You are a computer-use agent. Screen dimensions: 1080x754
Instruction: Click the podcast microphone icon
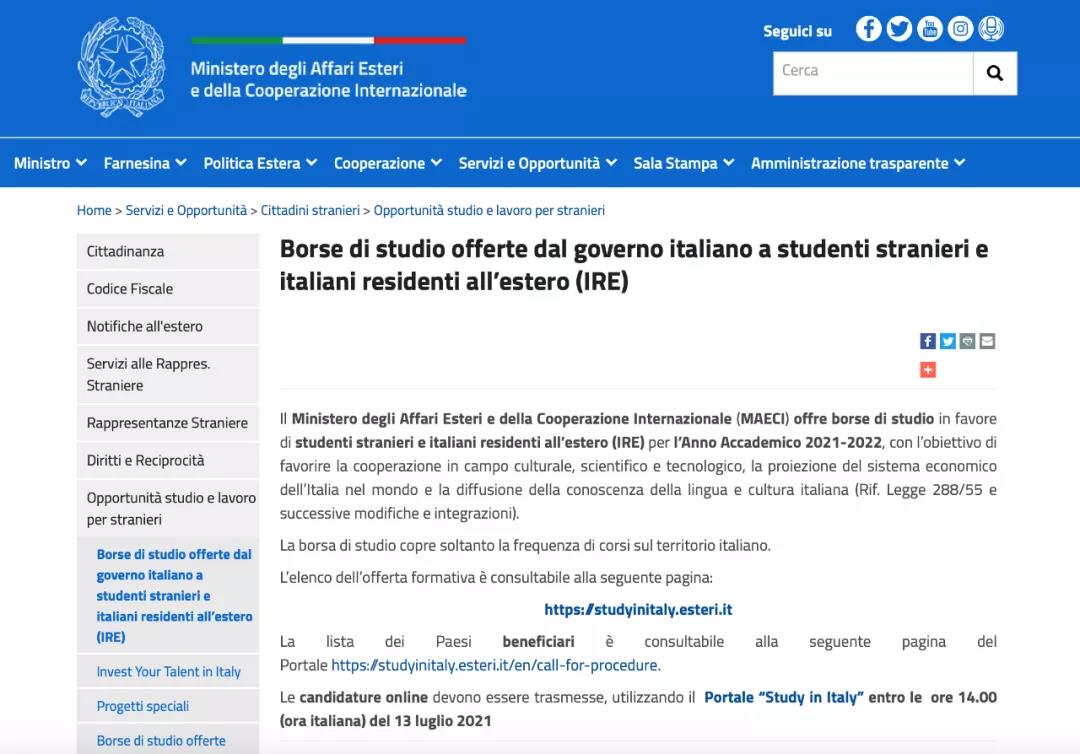[991, 29]
